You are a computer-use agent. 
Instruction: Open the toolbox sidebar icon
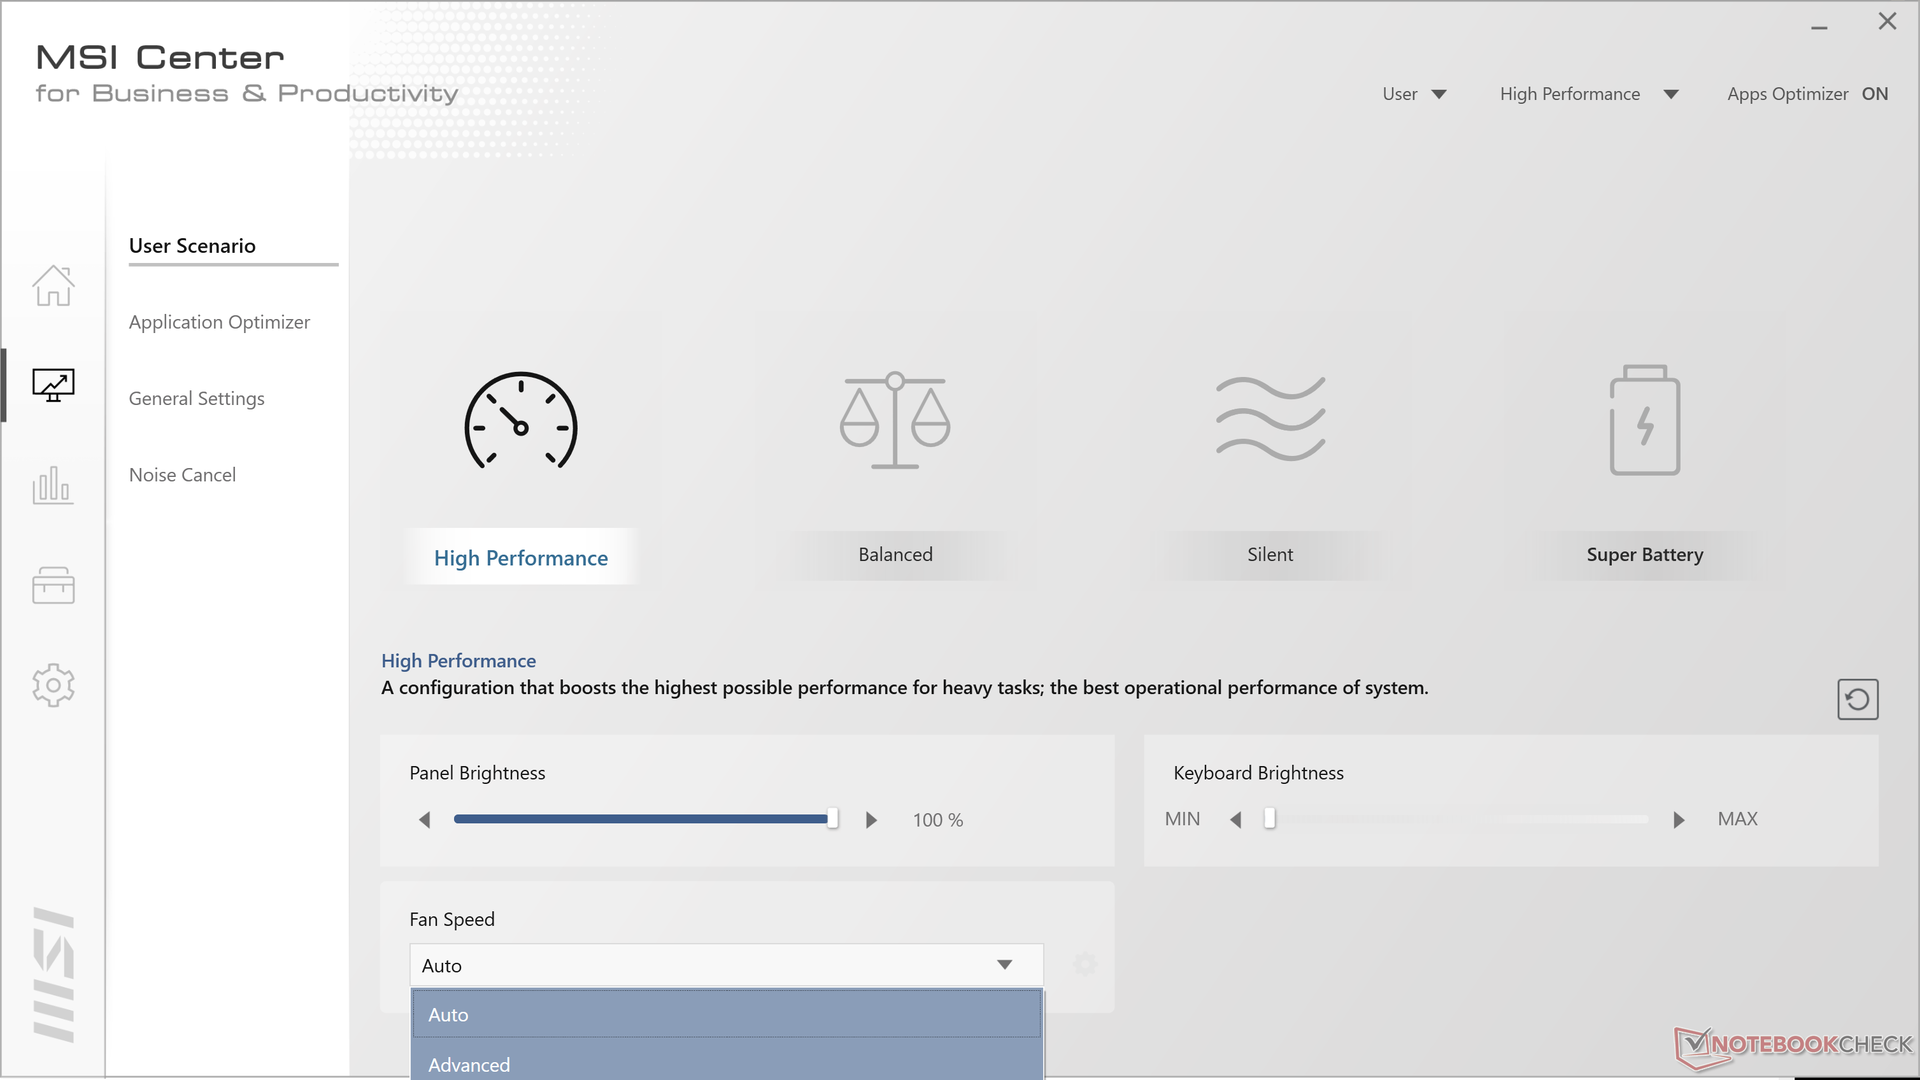[53, 585]
